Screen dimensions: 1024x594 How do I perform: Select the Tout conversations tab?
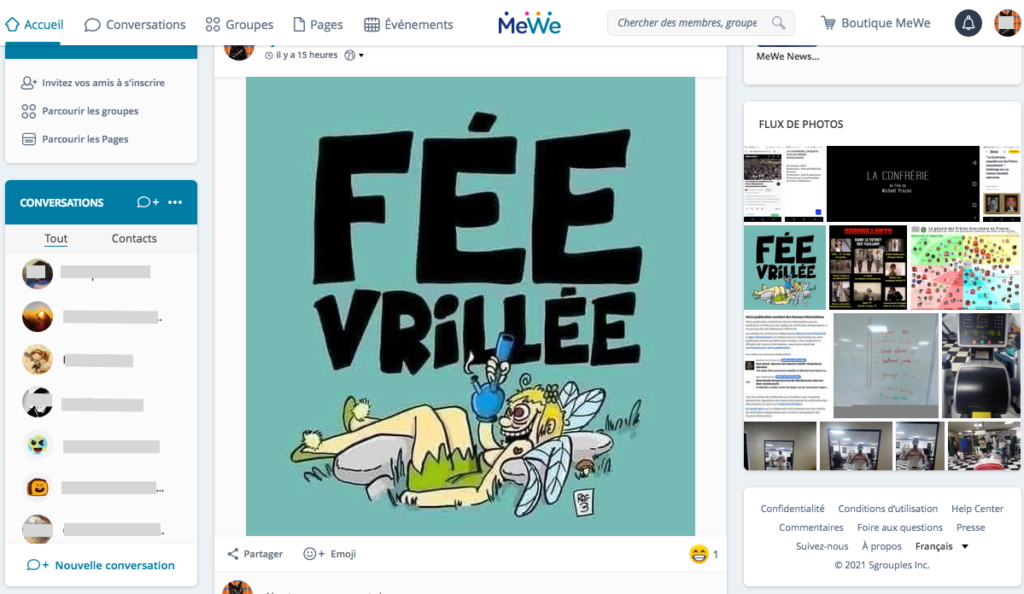pos(56,238)
